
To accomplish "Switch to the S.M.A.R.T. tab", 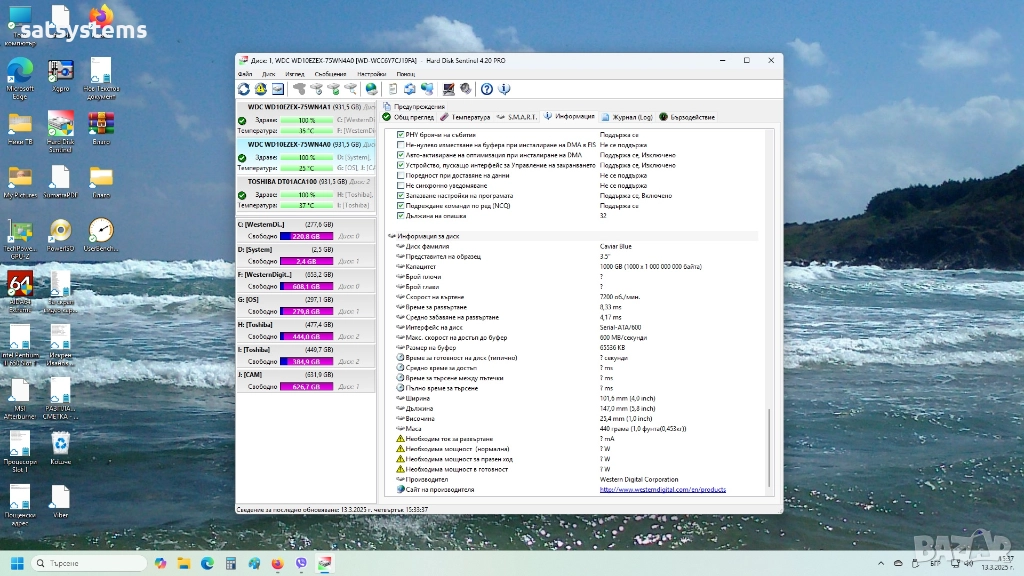I will tap(517, 117).
